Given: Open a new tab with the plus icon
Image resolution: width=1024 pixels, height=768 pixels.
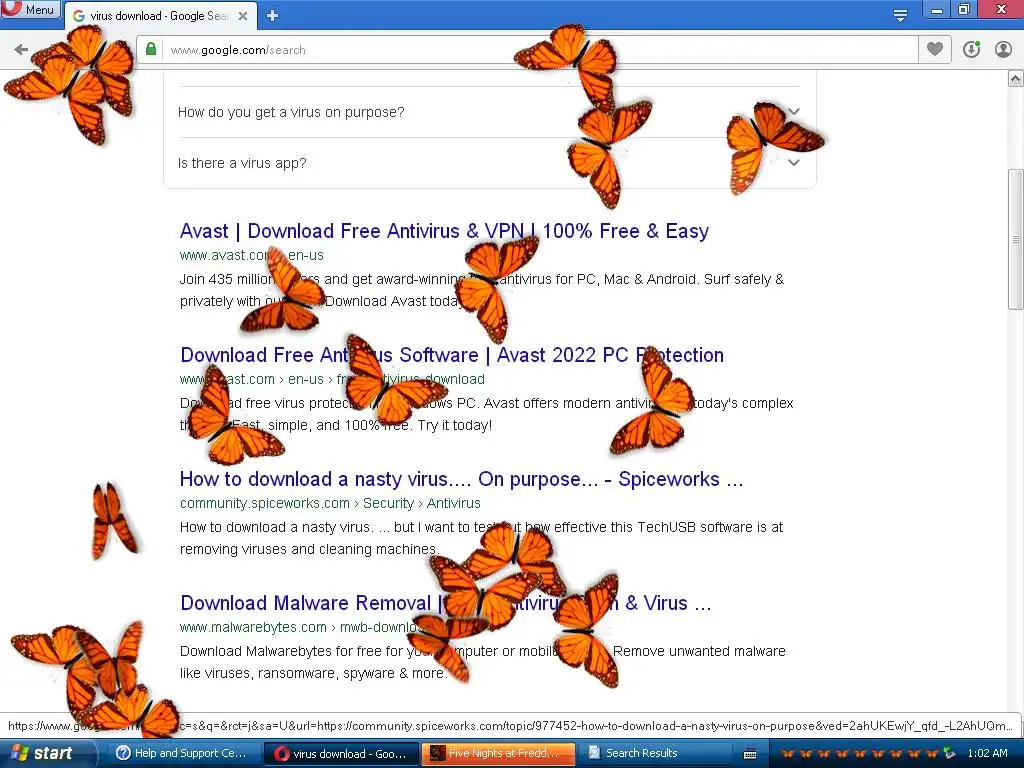Looking at the screenshot, I should click(x=272, y=16).
